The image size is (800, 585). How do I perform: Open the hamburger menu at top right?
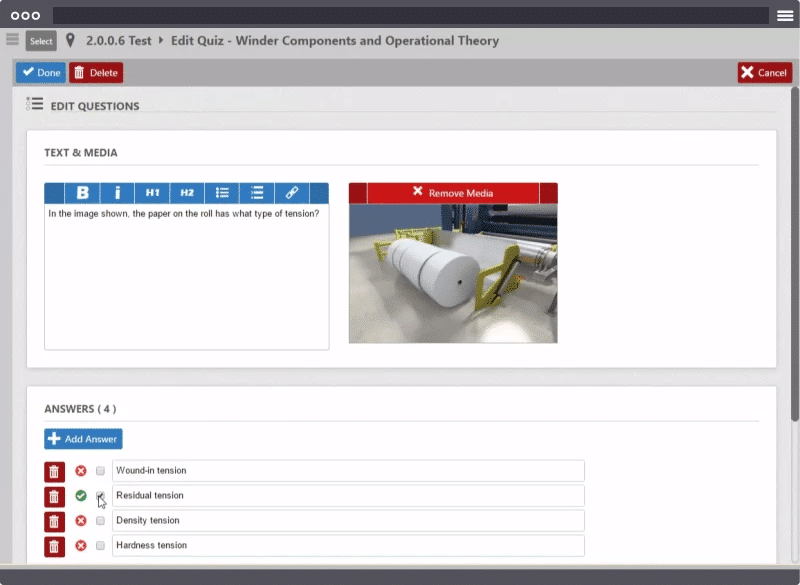tap(785, 16)
